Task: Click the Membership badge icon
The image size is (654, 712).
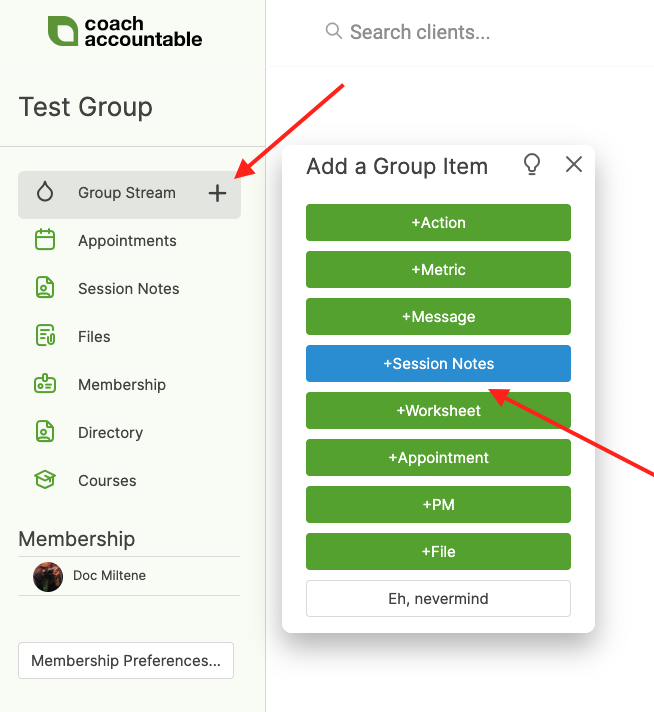Action: [45, 384]
